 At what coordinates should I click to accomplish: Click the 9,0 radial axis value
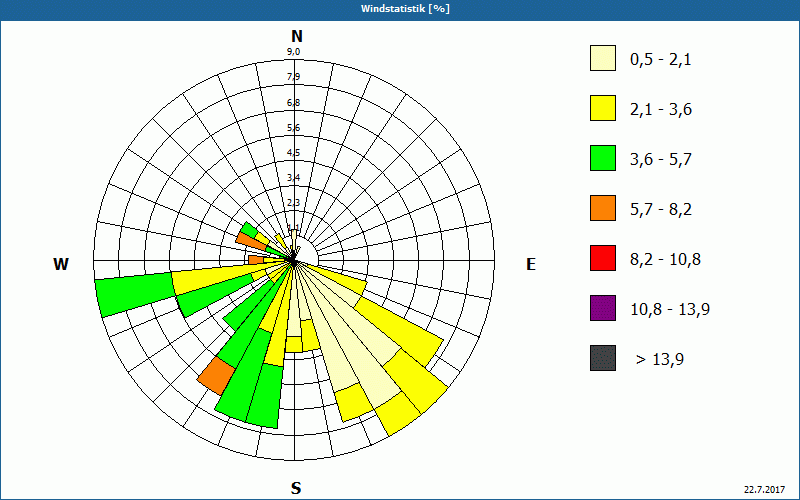pyautogui.click(x=293, y=52)
